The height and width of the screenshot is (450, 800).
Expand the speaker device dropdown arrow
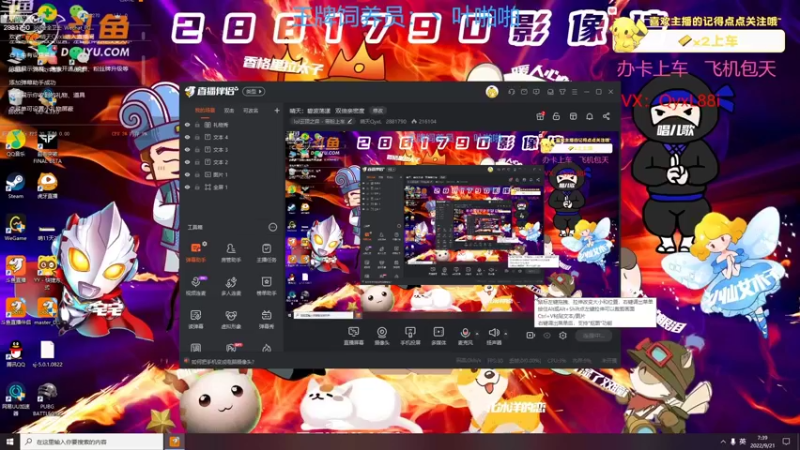point(506,334)
